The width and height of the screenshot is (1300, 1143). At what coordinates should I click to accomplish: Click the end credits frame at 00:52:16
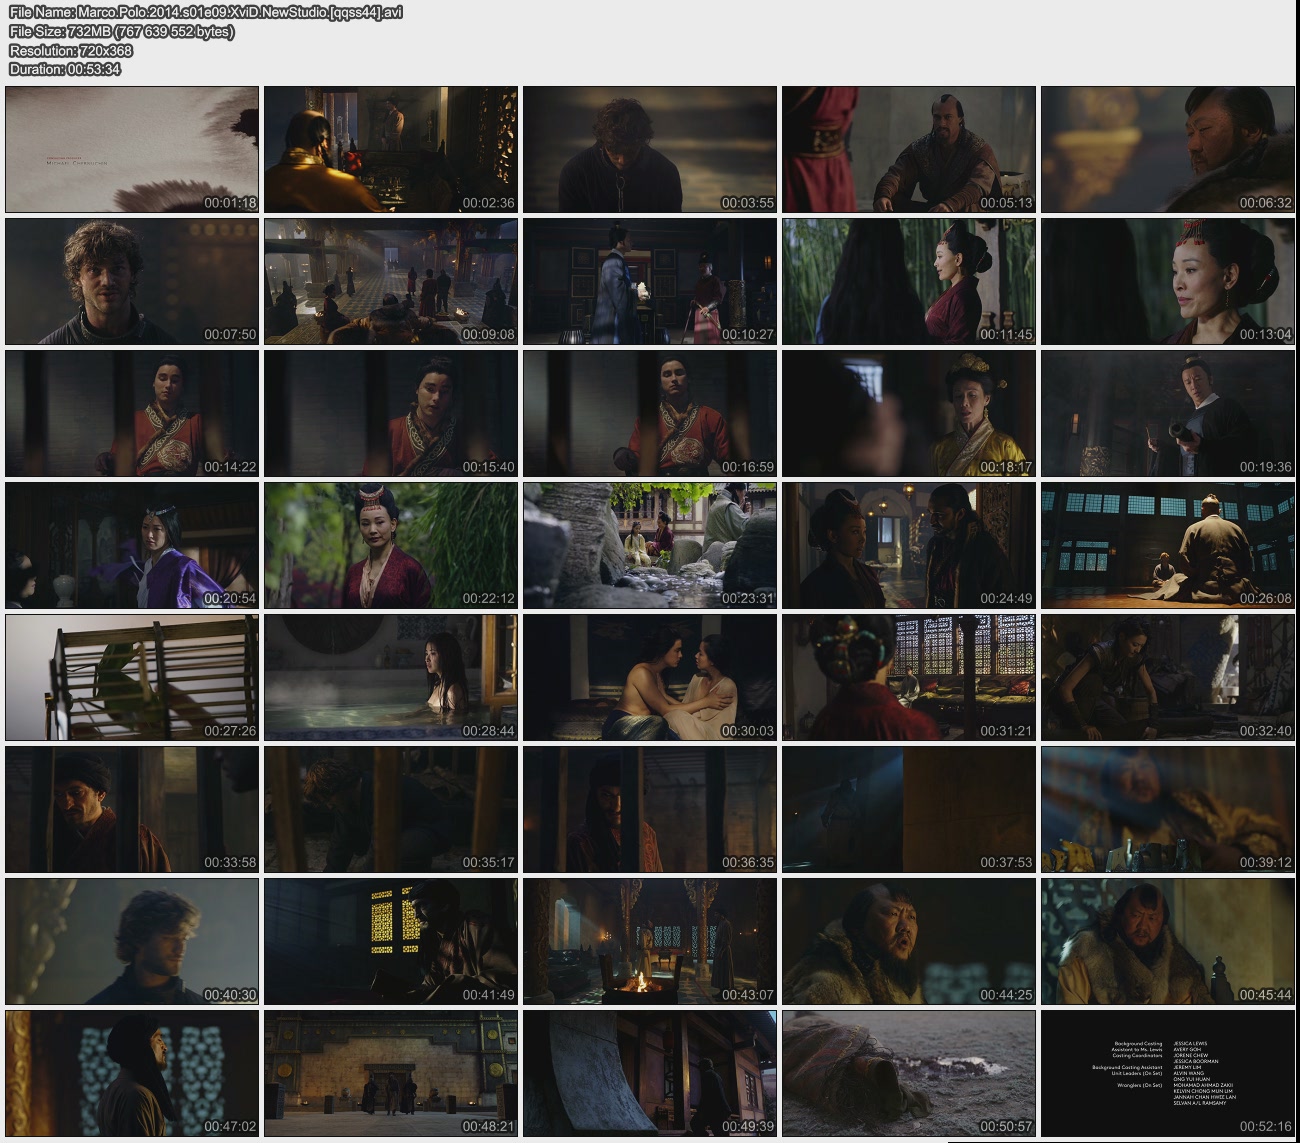point(1167,1073)
